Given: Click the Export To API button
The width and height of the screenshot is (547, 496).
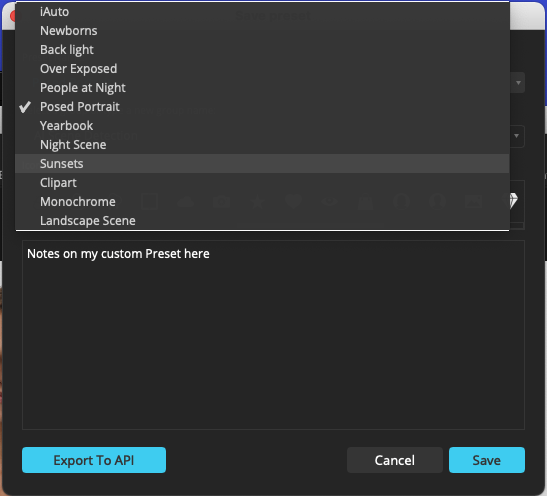Looking at the screenshot, I should click(x=94, y=460).
